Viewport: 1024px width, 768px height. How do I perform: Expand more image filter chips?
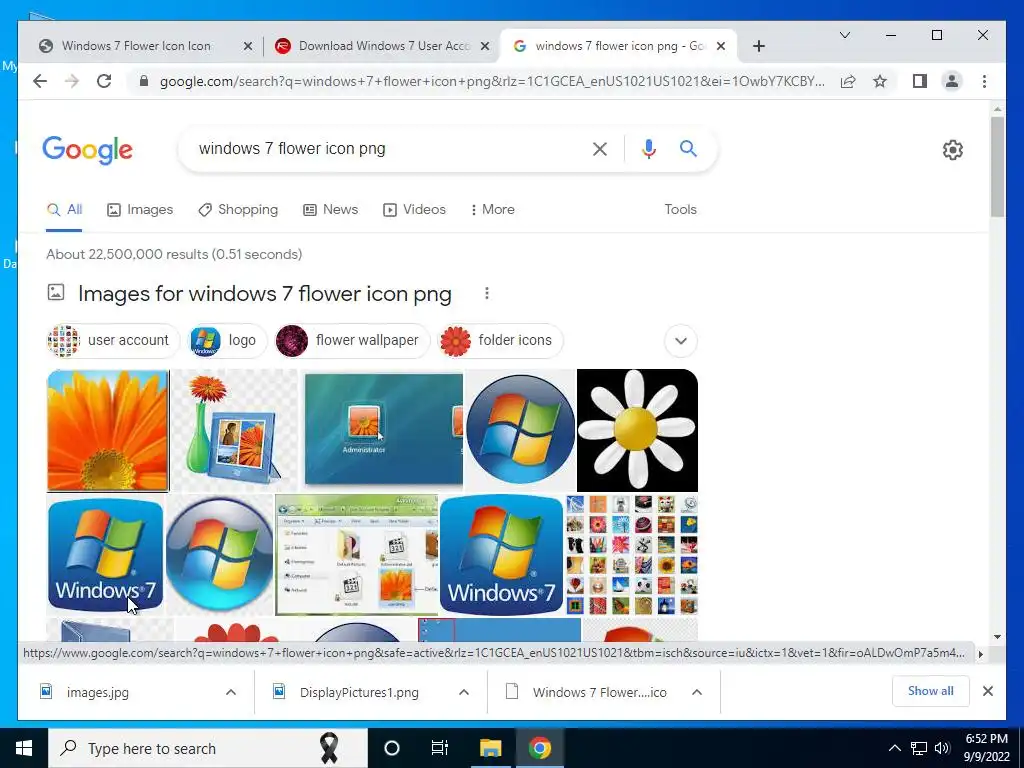click(680, 341)
